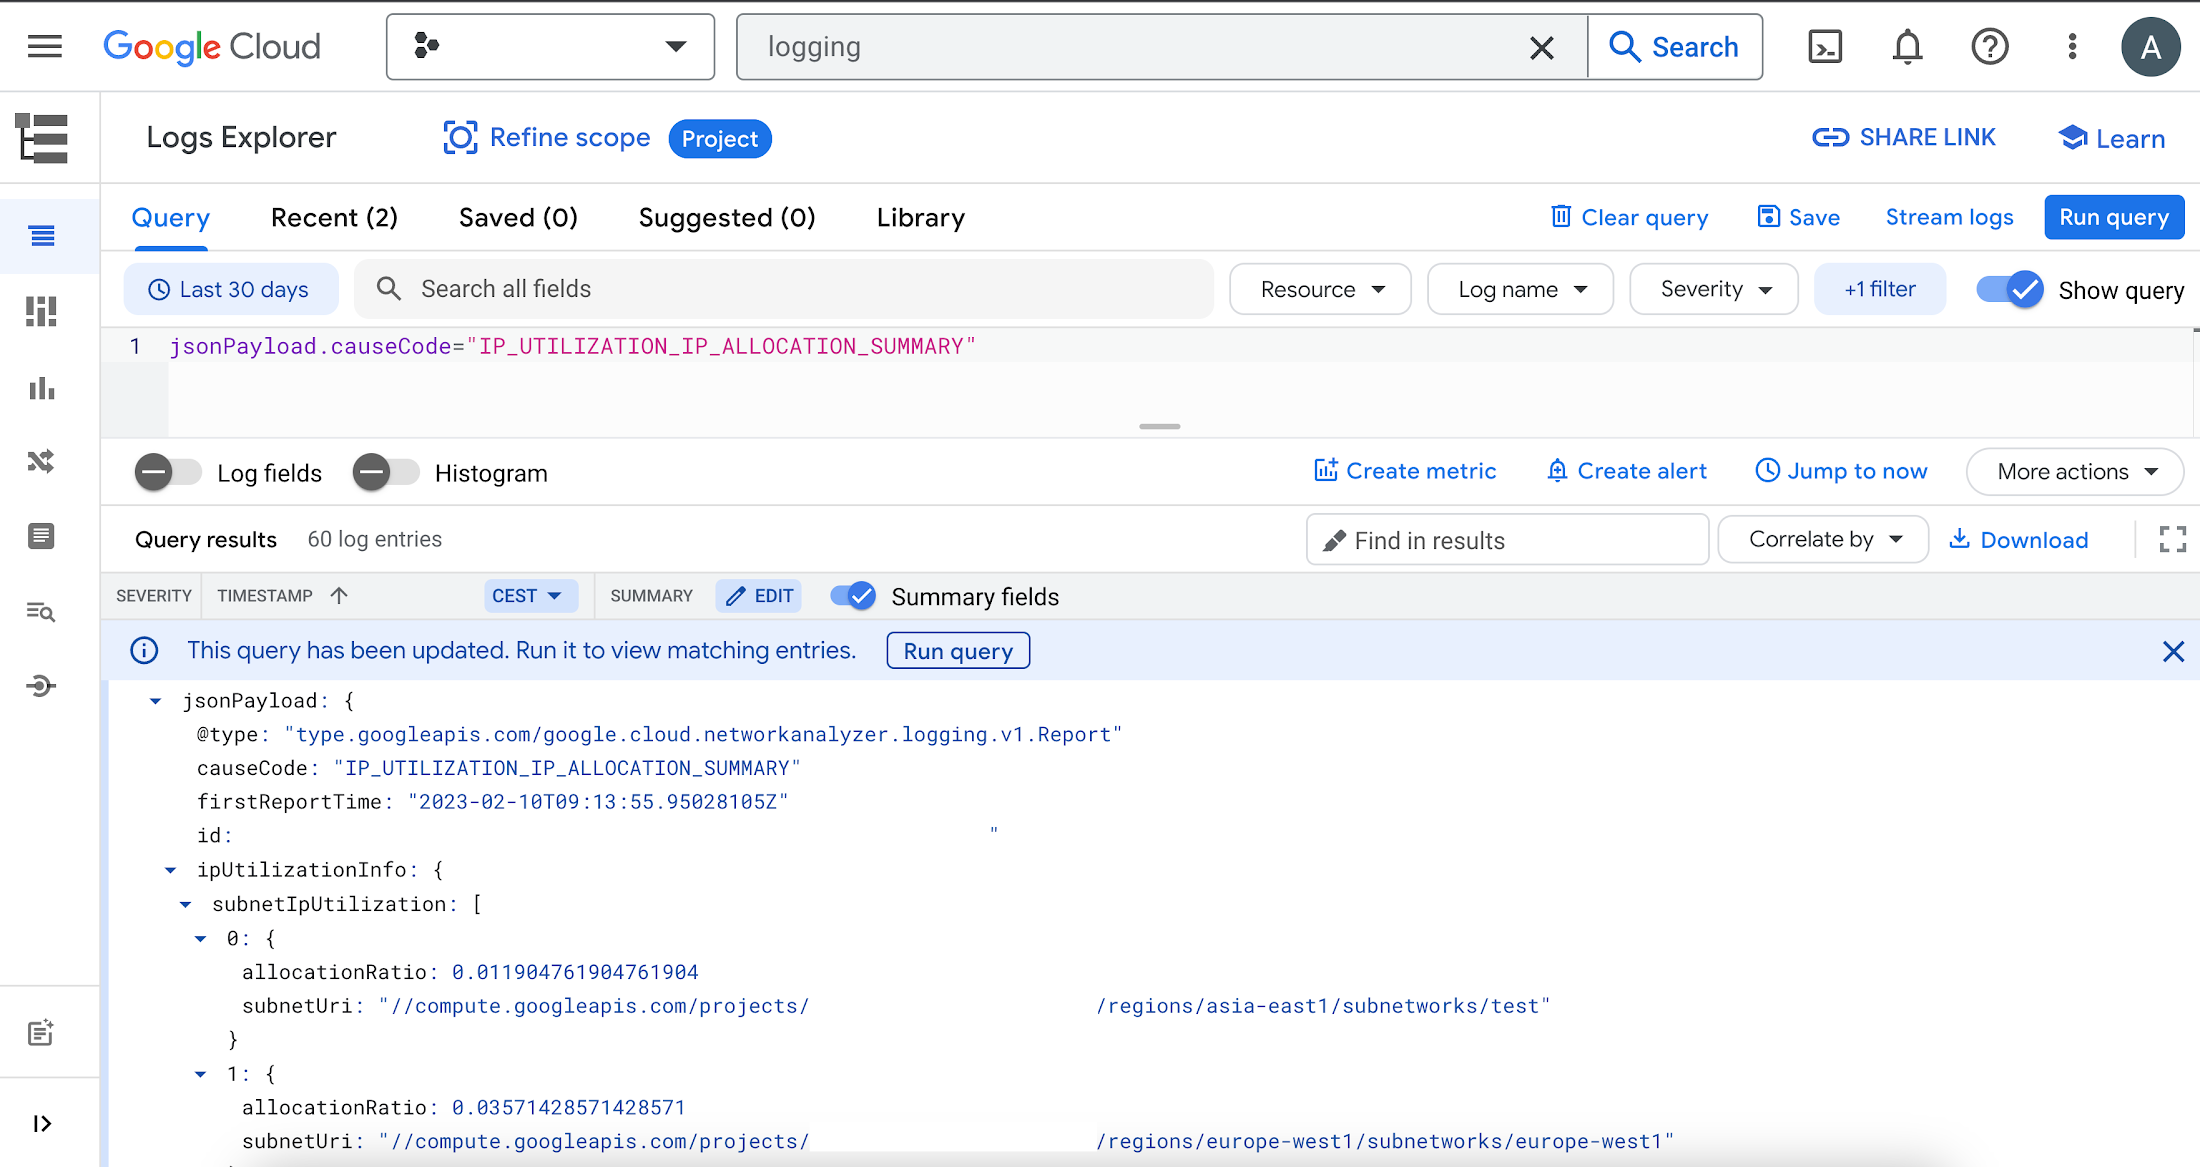Toggle the Summary fields switch
This screenshot has height=1167, width=2200.
pyautogui.click(x=853, y=596)
